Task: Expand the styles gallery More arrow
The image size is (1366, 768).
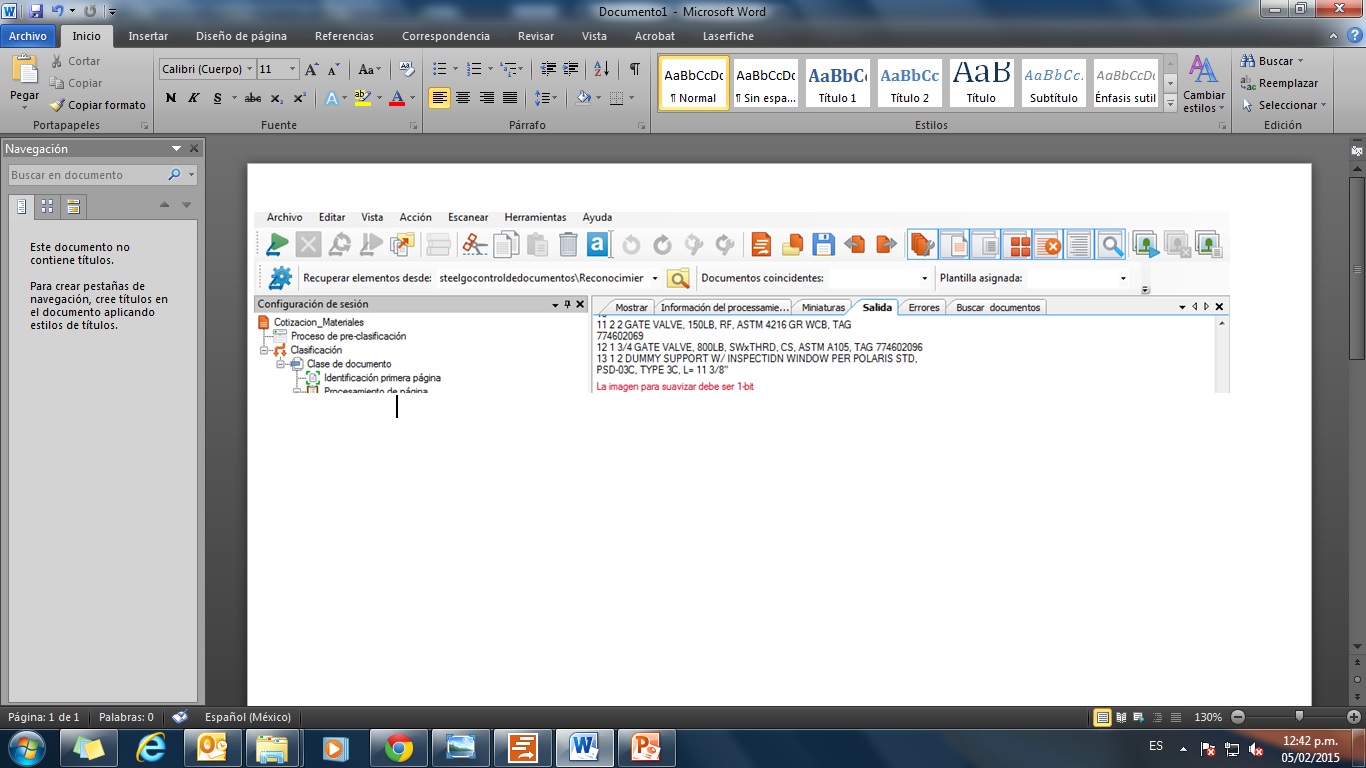Action: point(1170,103)
